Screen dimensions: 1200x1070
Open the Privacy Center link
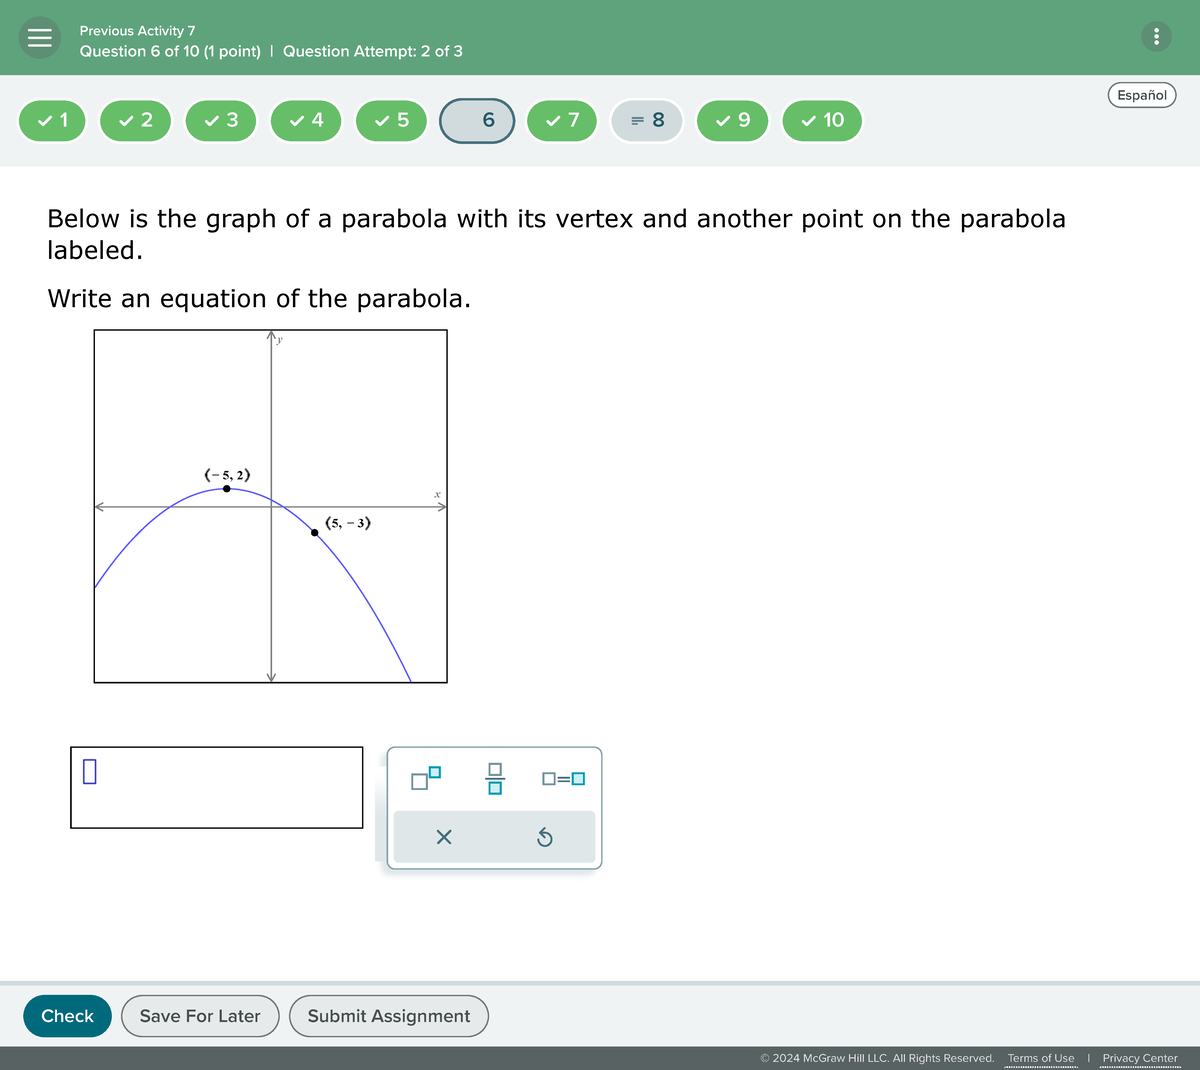tap(1139, 1057)
